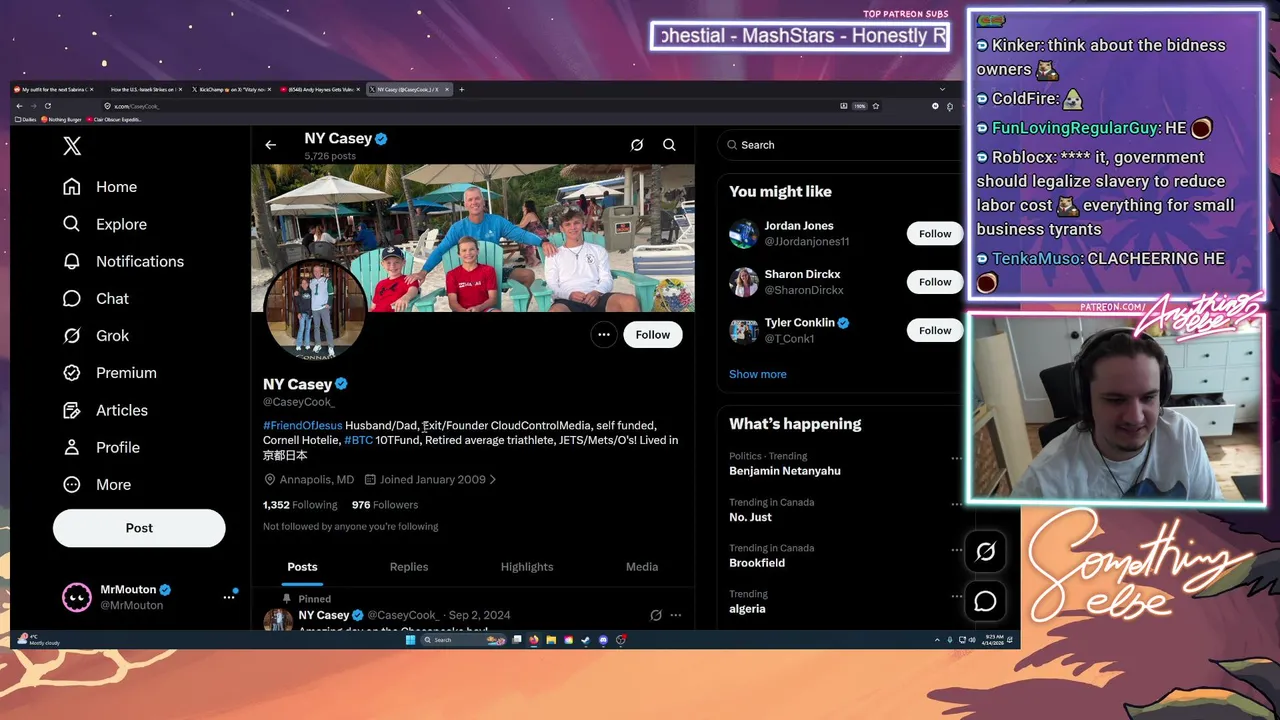This screenshot has height=720, width=1280.
Task: Open Steam from taskbar
Action: point(586,640)
